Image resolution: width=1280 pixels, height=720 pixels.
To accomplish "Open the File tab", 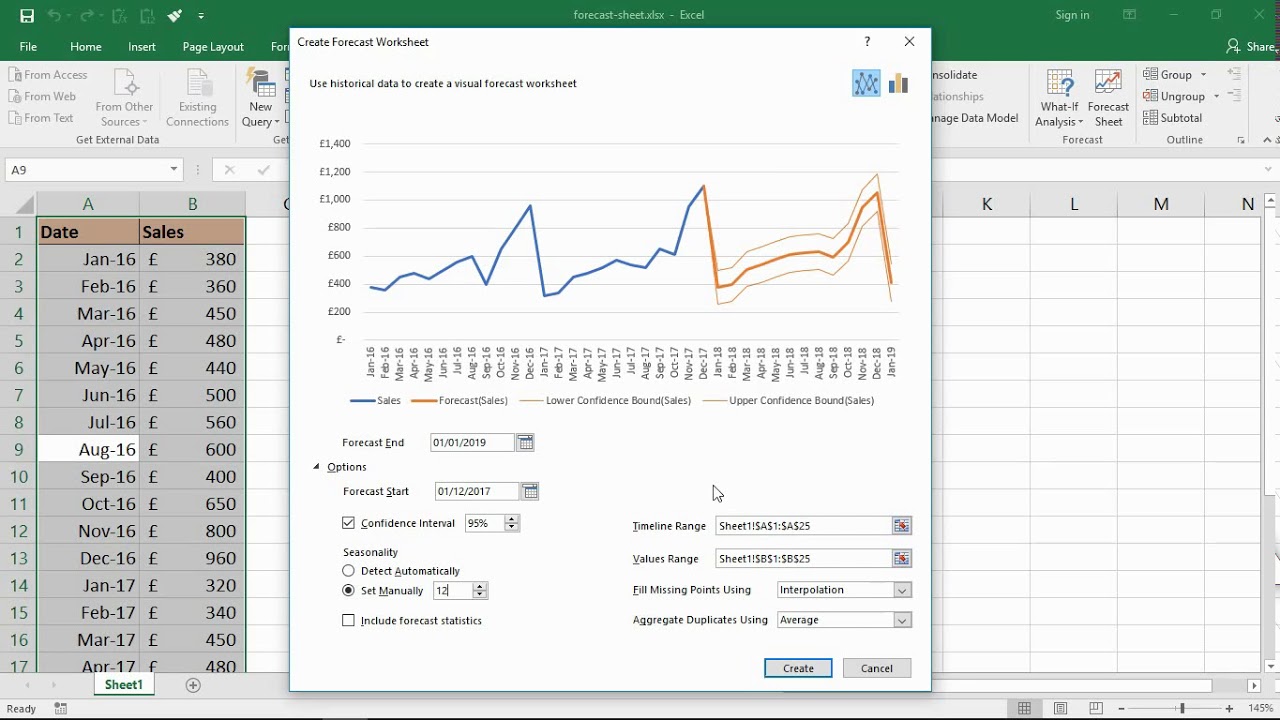I will pos(28,47).
